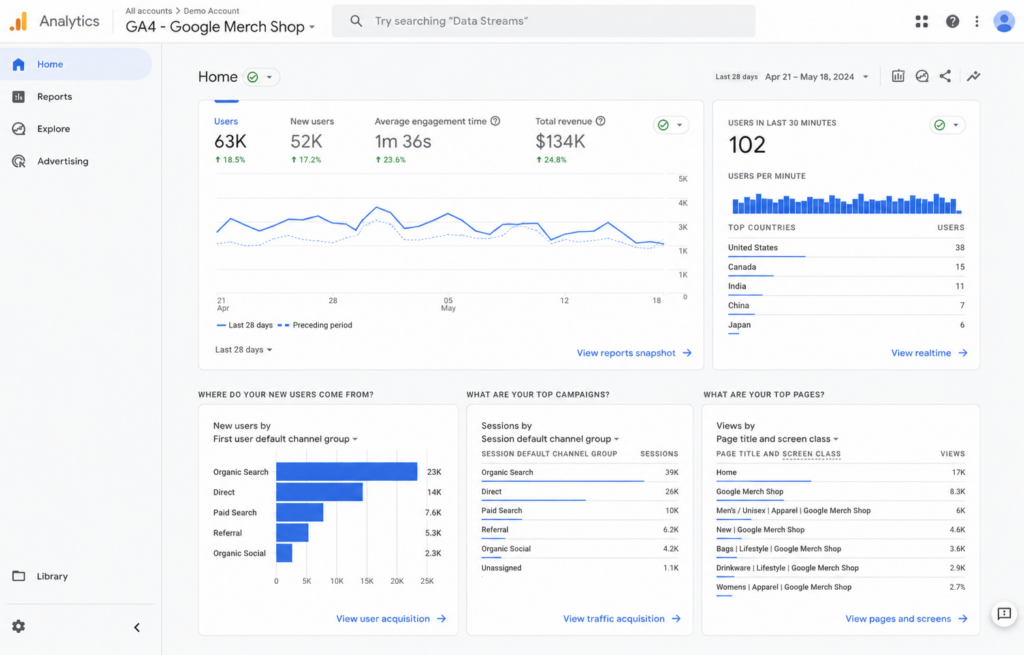The height and width of the screenshot is (655, 1024).
Task: Click the Paid Search bar in chart
Action: pos(300,513)
